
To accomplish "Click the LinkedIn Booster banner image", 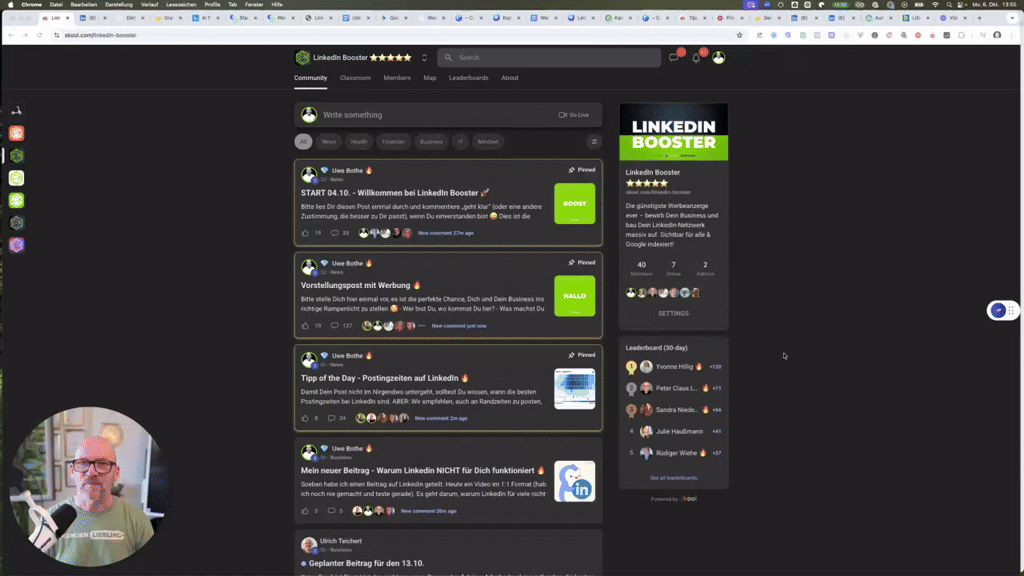I will point(673,132).
